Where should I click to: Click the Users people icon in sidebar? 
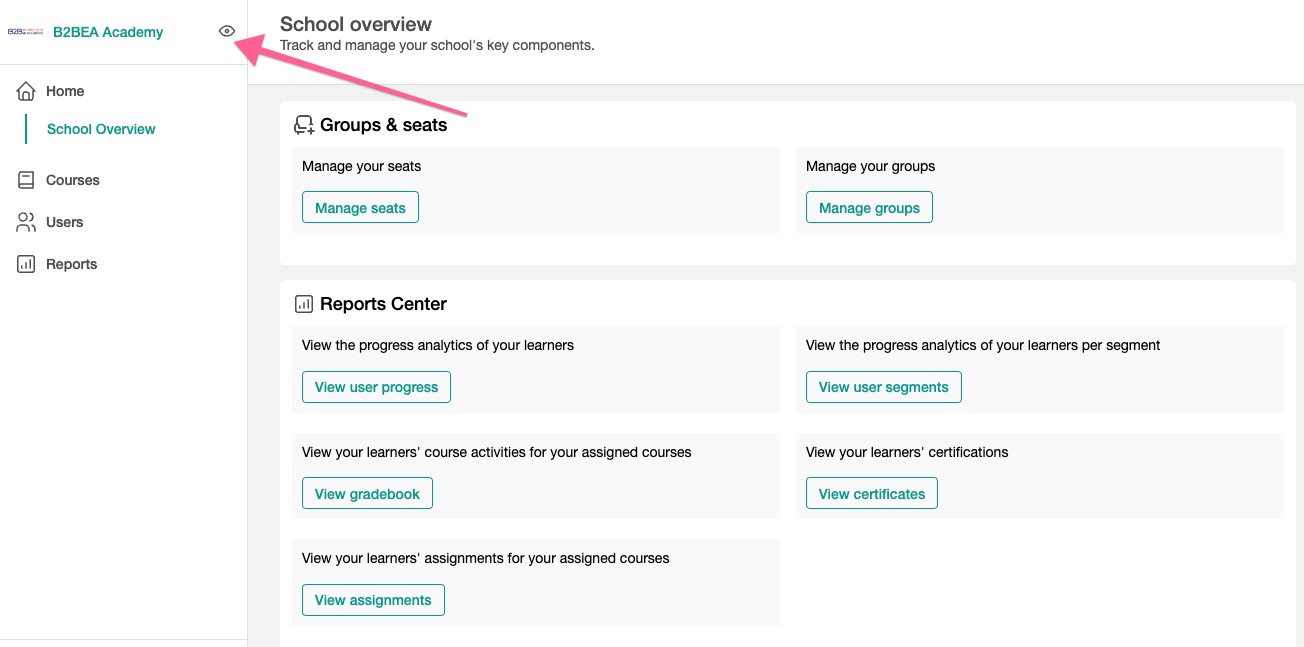click(x=26, y=222)
